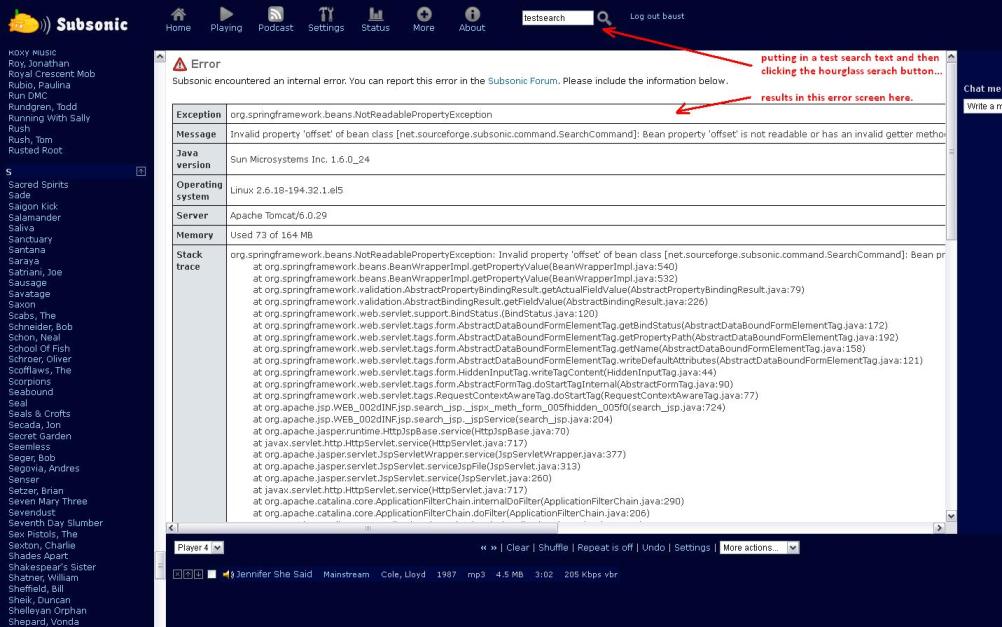The width and height of the screenshot is (1002, 627).
Task: Expand the More actions dropdown
Action: point(760,548)
